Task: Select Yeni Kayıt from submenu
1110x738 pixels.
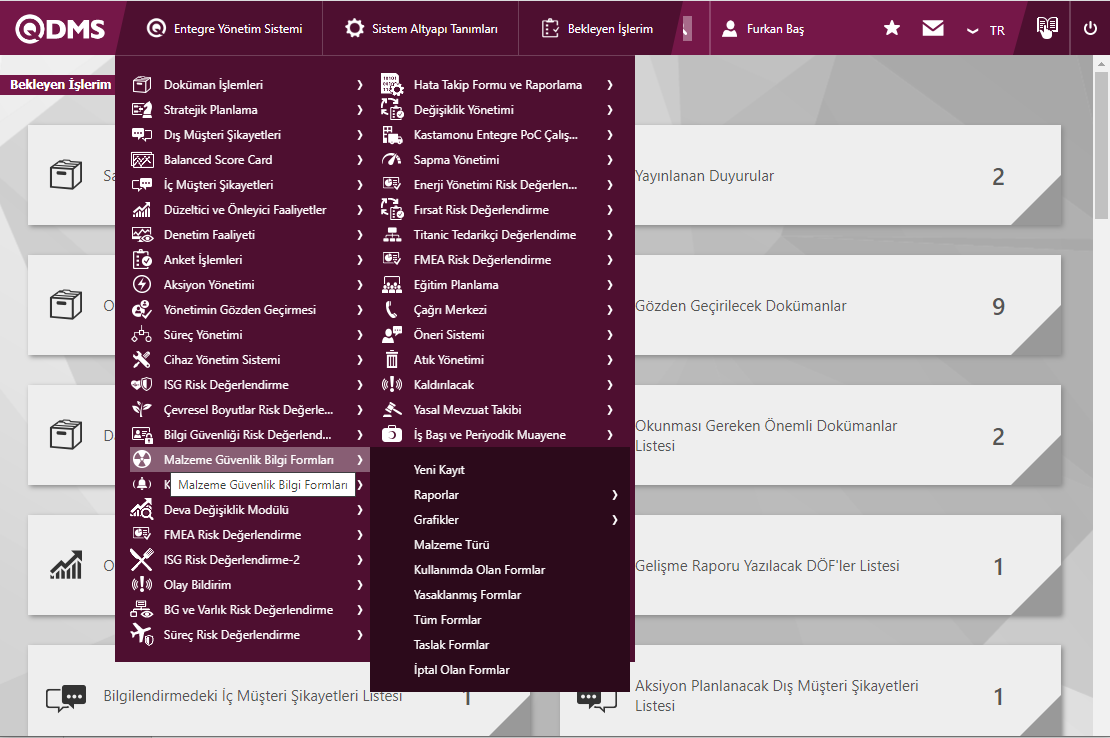Action: [439, 470]
